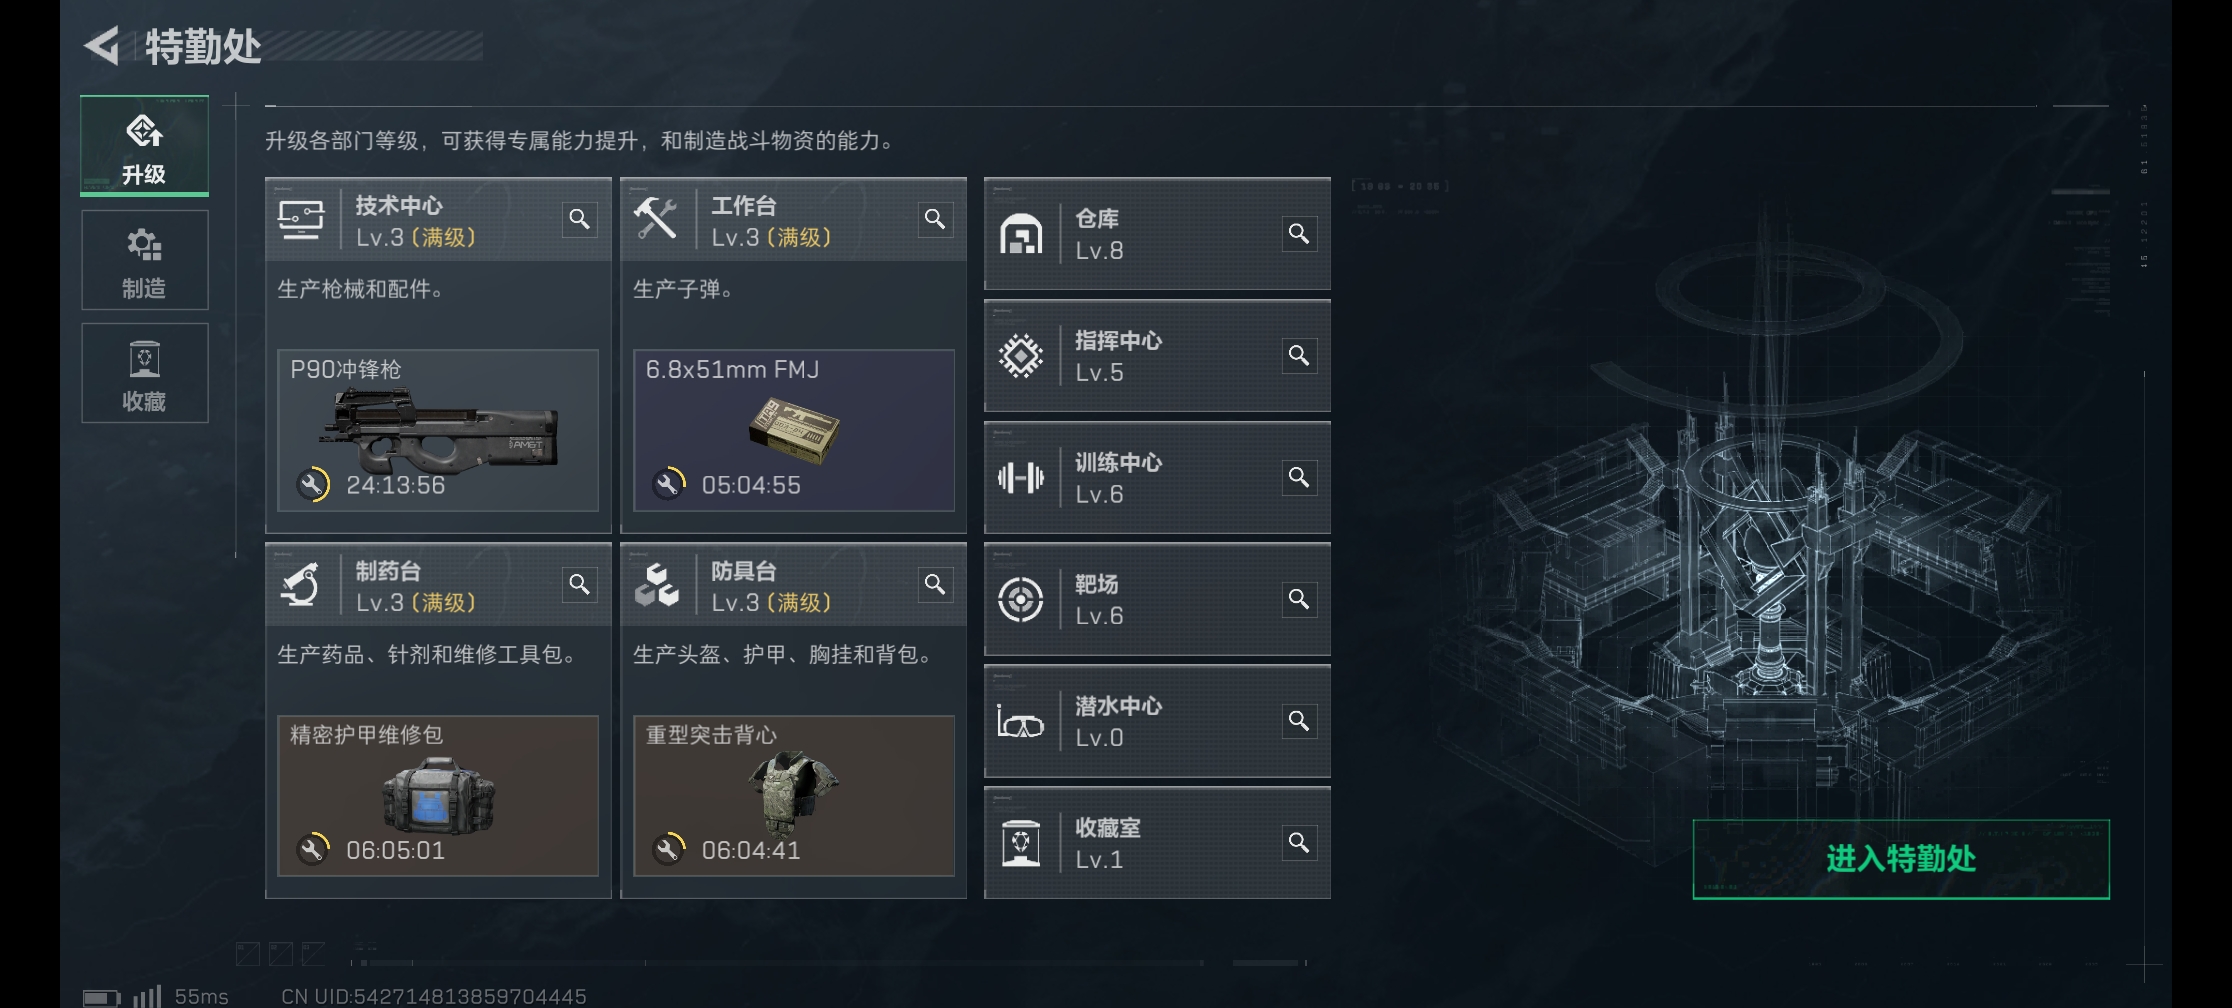Go back using the arrow beside 特勤处
This screenshot has height=1008, width=2232.
[102, 46]
